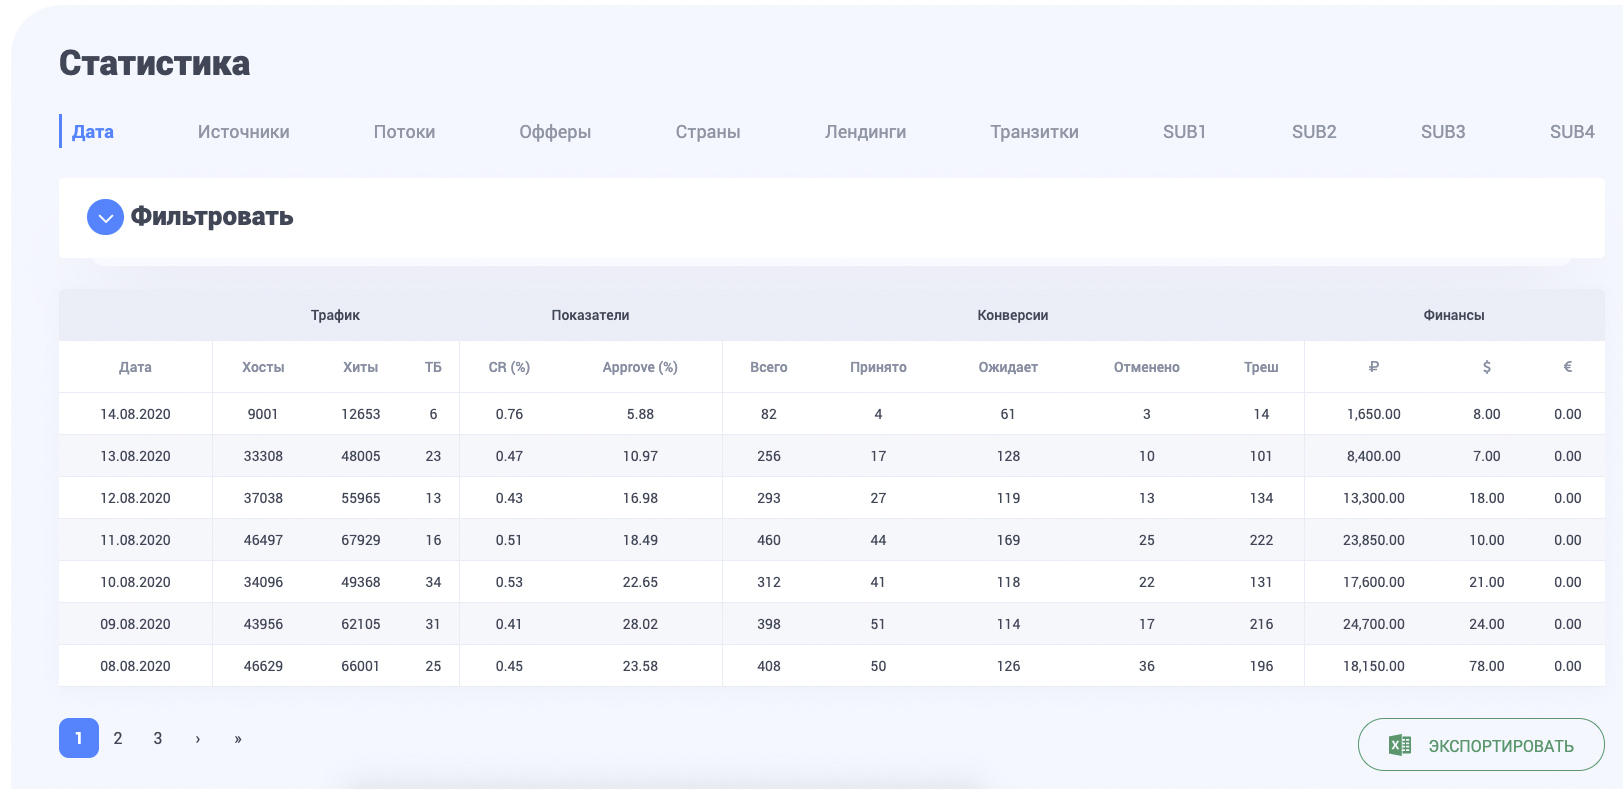This screenshot has width=1623, height=789.
Task: Go to pagination page 3
Action: (158, 738)
